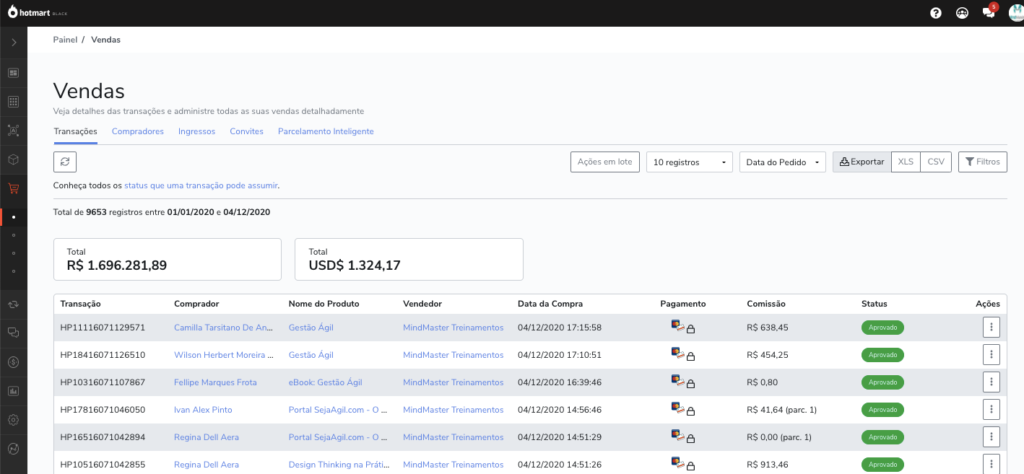Switch to the Convites tab

tap(246, 131)
